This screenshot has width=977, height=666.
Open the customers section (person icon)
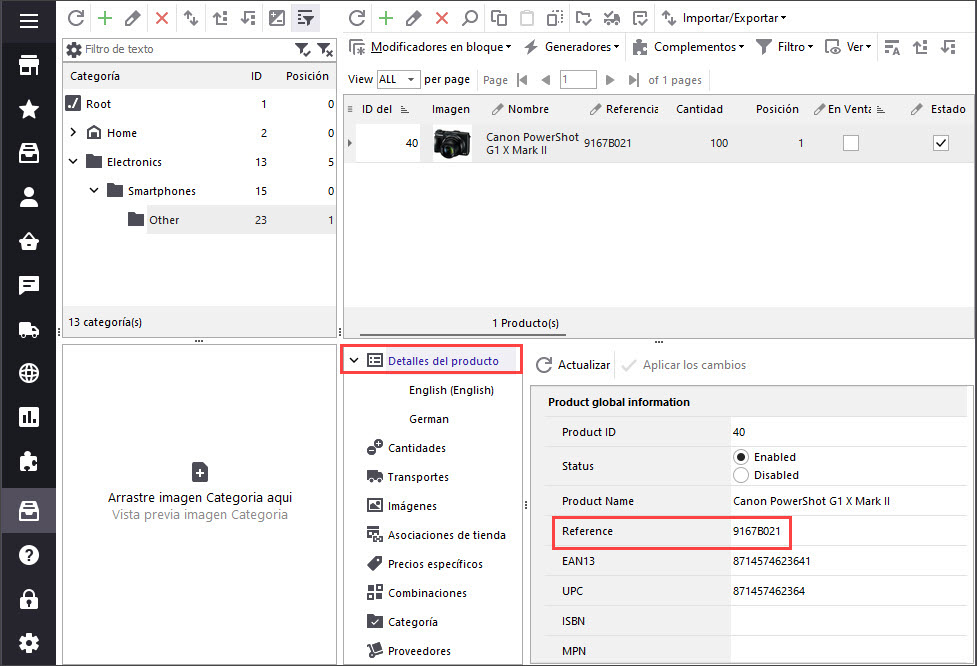[29, 197]
